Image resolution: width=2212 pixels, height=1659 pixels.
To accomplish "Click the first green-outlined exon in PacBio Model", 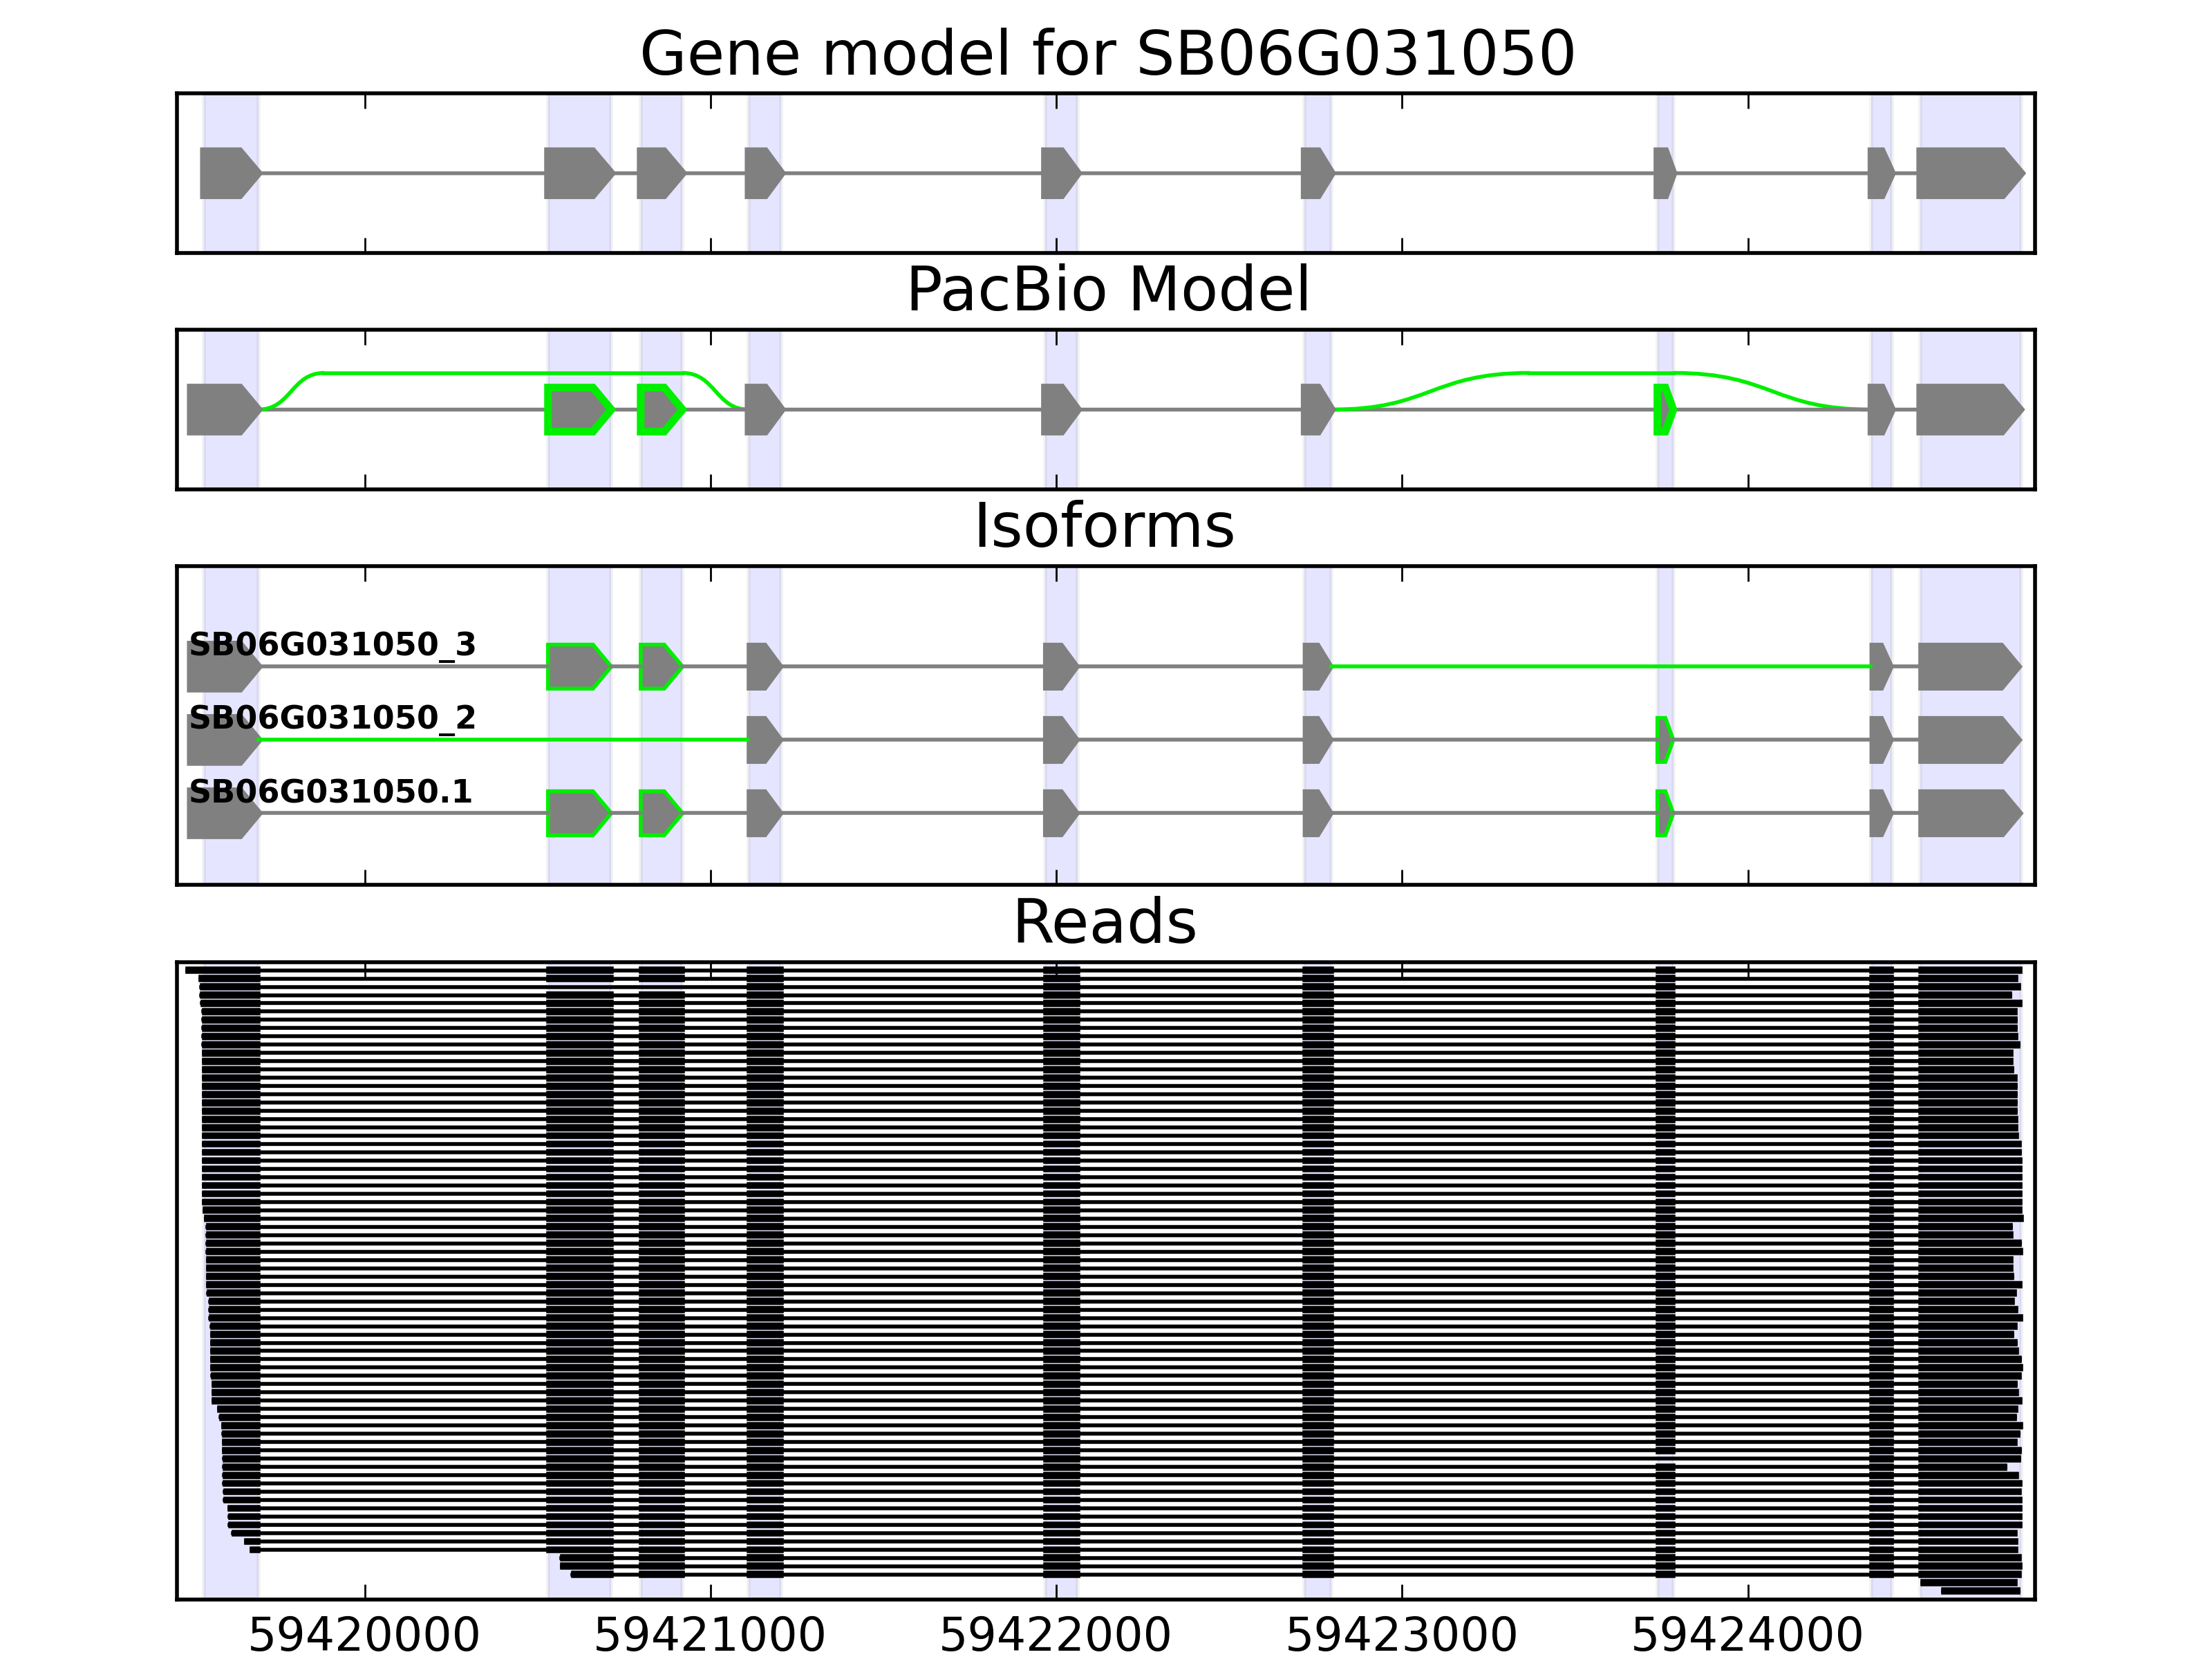I will point(577,409).
